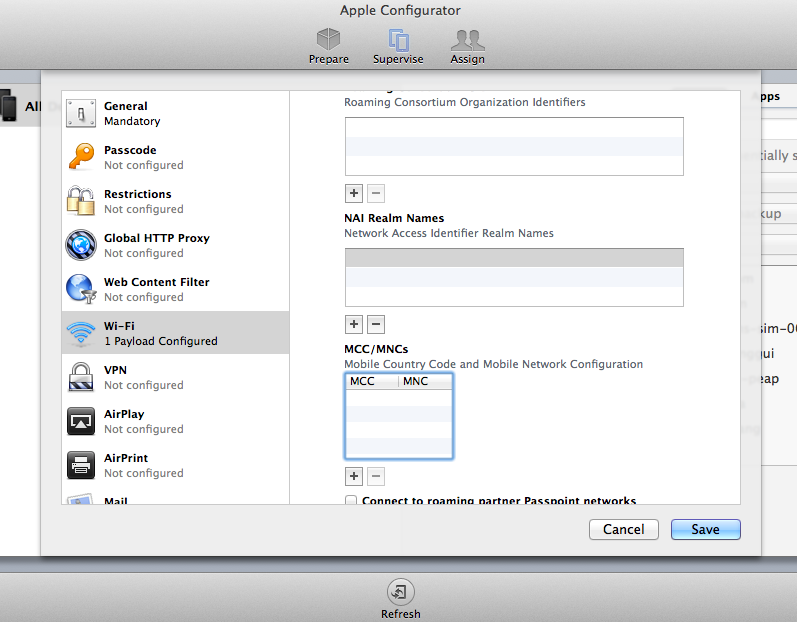
Task: Select the AirPlay icon
Action: point(81,421)
